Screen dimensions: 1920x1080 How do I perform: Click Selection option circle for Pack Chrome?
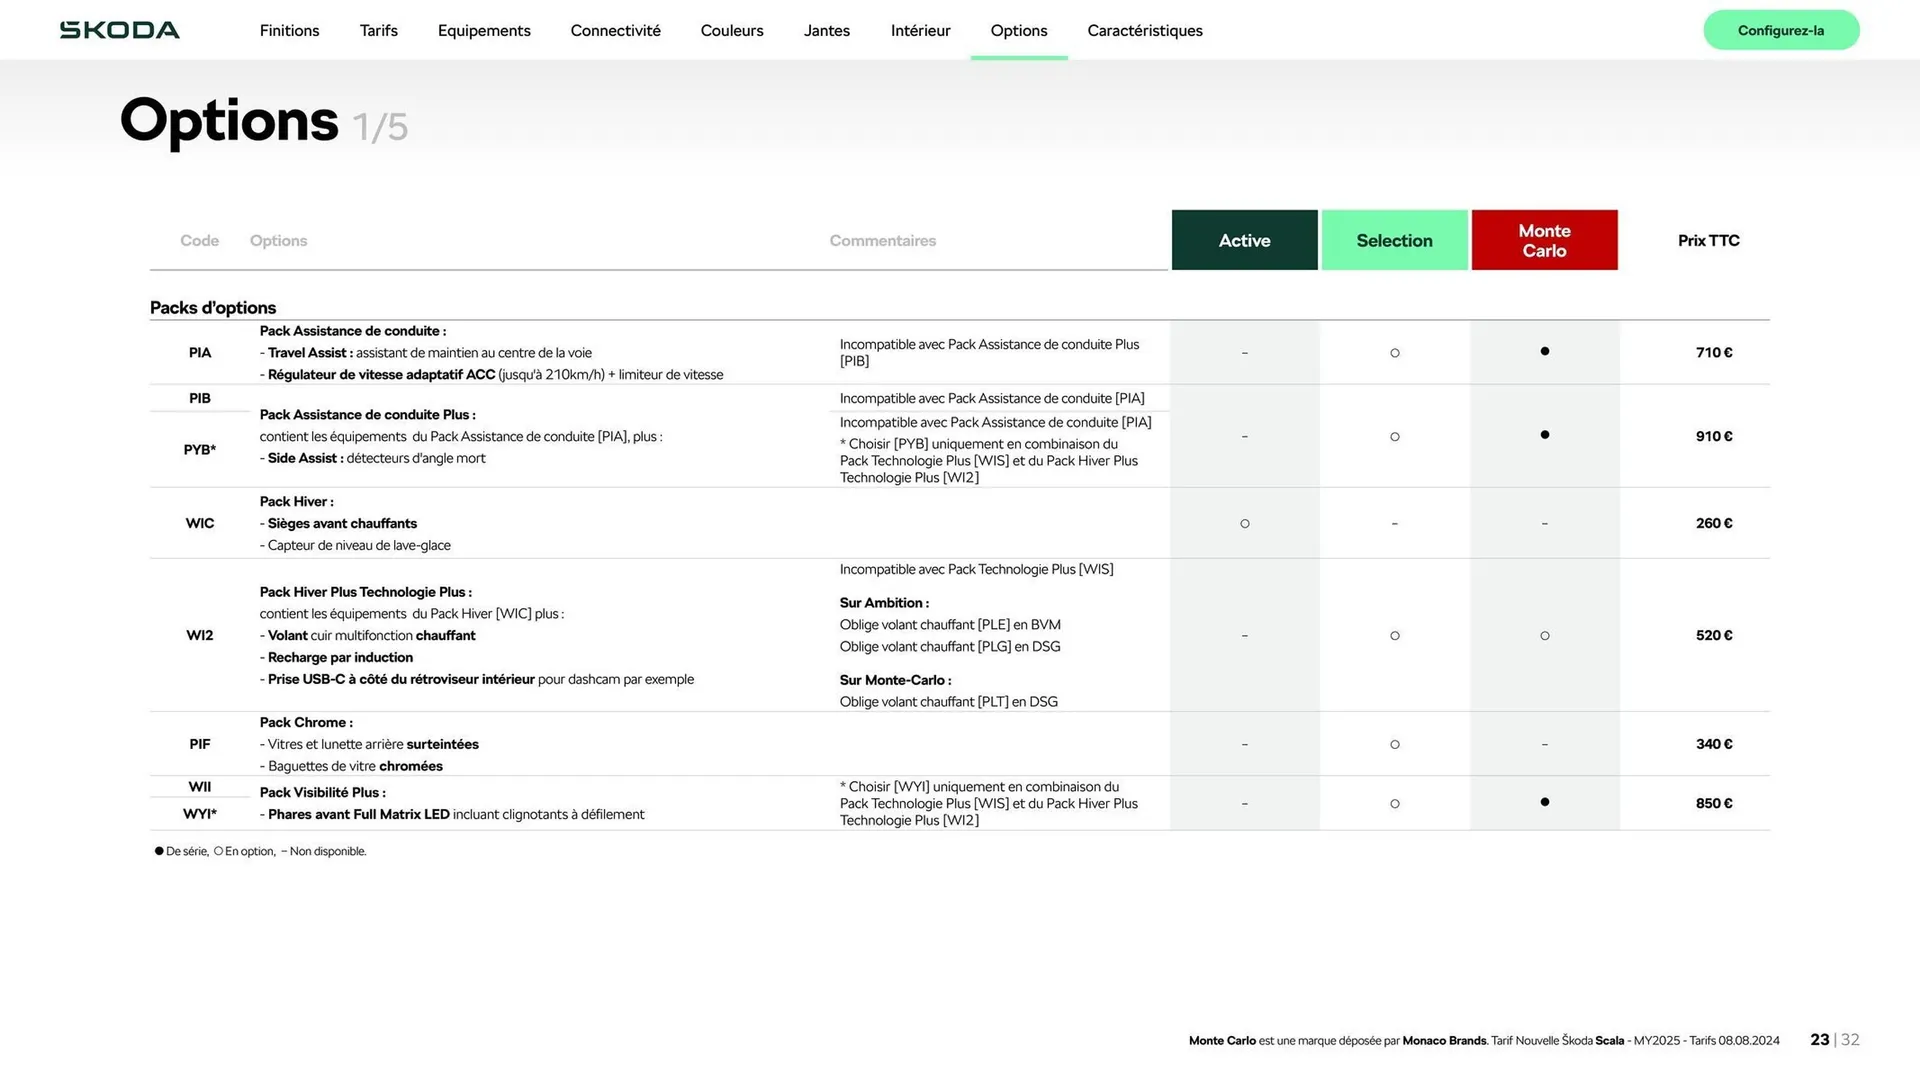pyautogui.click(x=1394, y=744)
